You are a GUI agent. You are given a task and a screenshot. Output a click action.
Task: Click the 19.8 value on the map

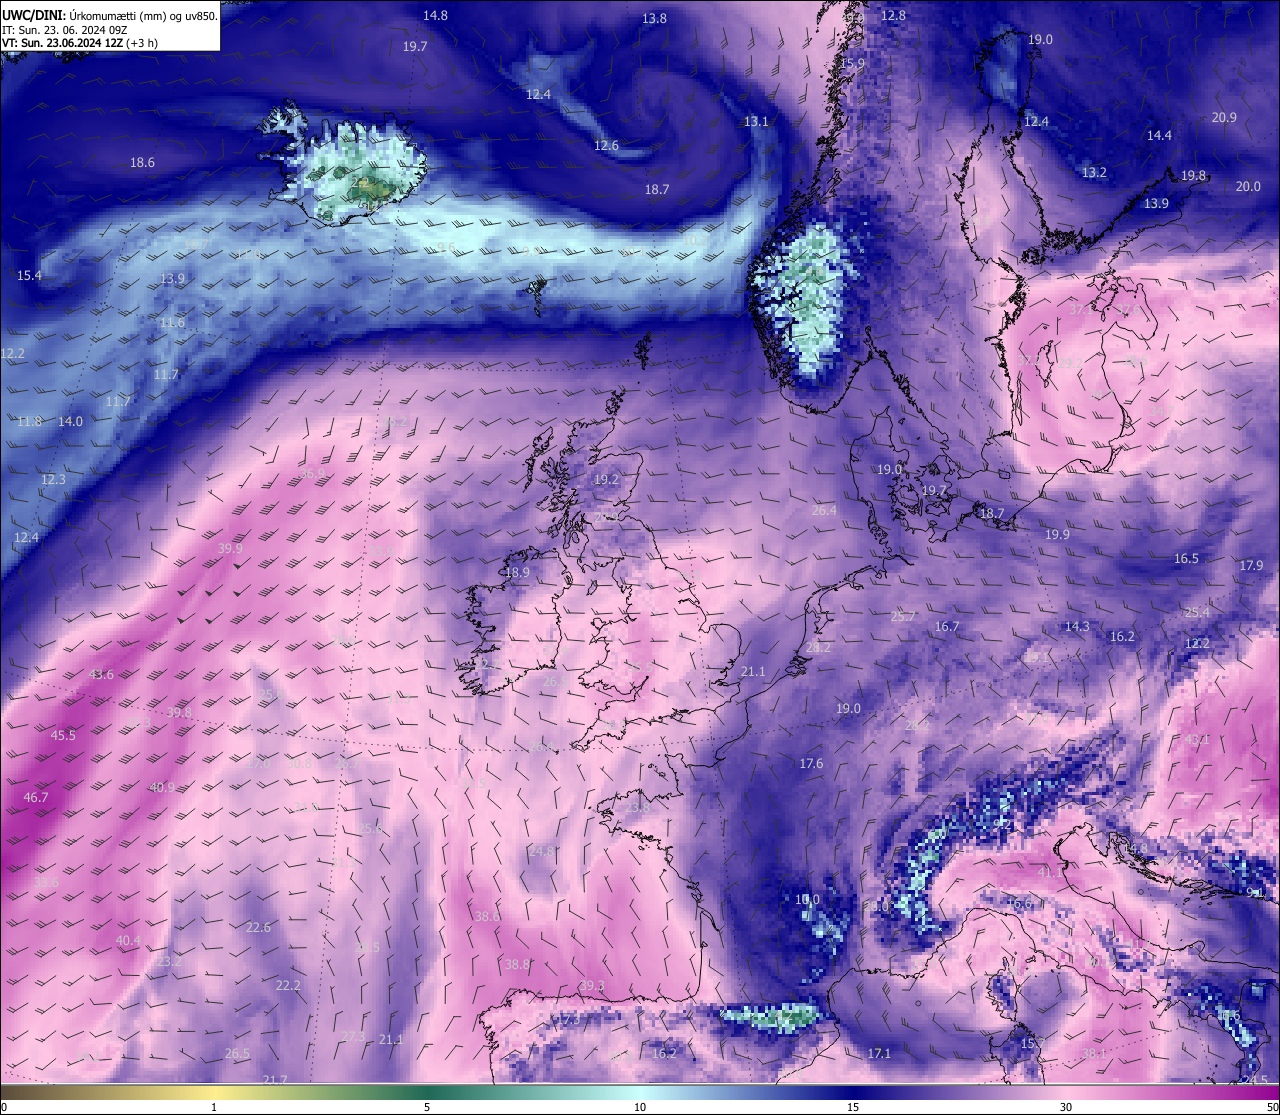[1193, 175]
